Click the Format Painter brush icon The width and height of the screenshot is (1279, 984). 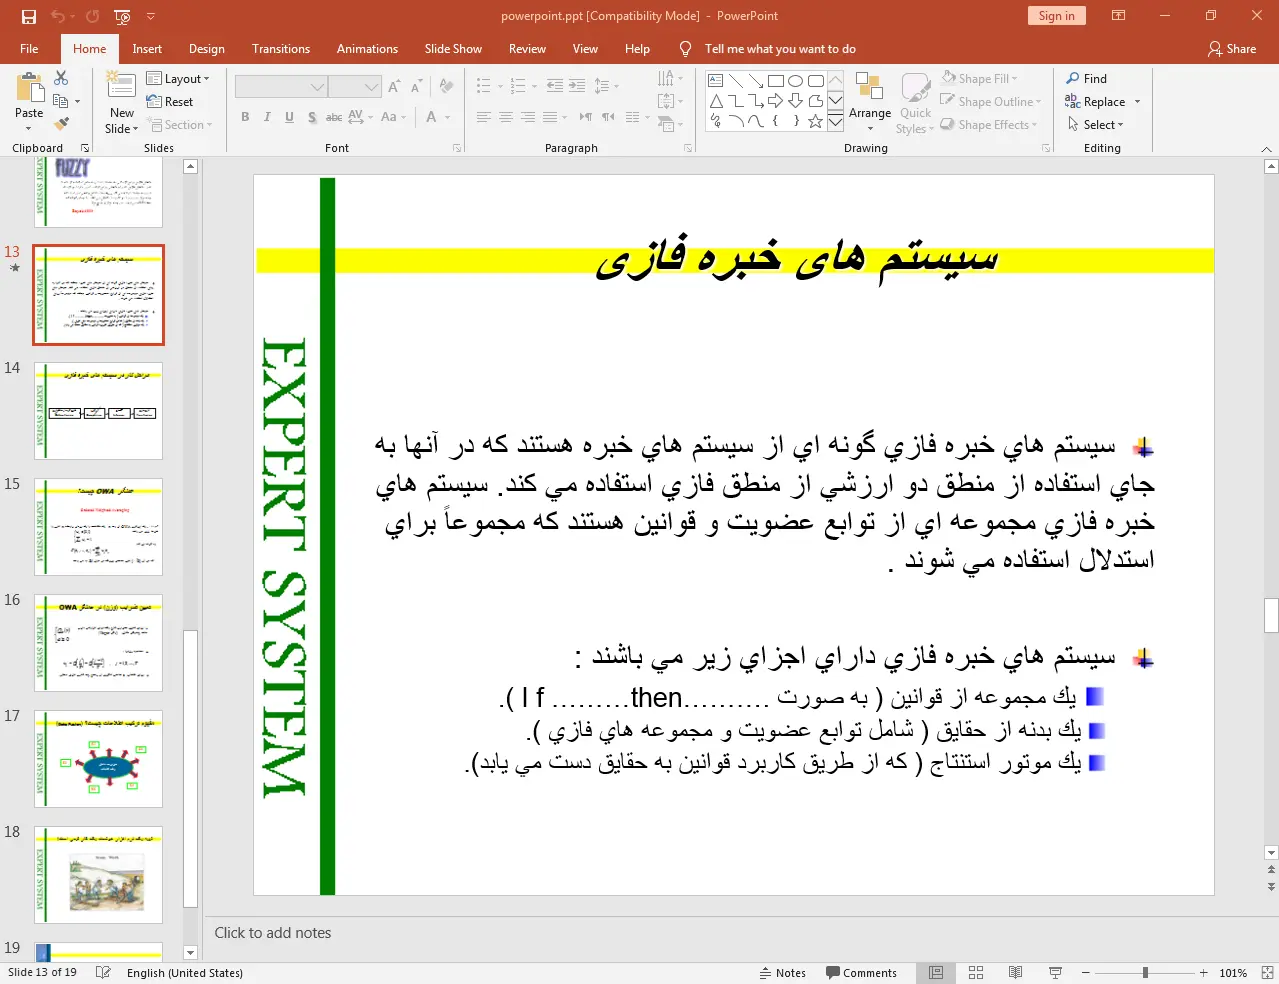click(x=61, y=124)
